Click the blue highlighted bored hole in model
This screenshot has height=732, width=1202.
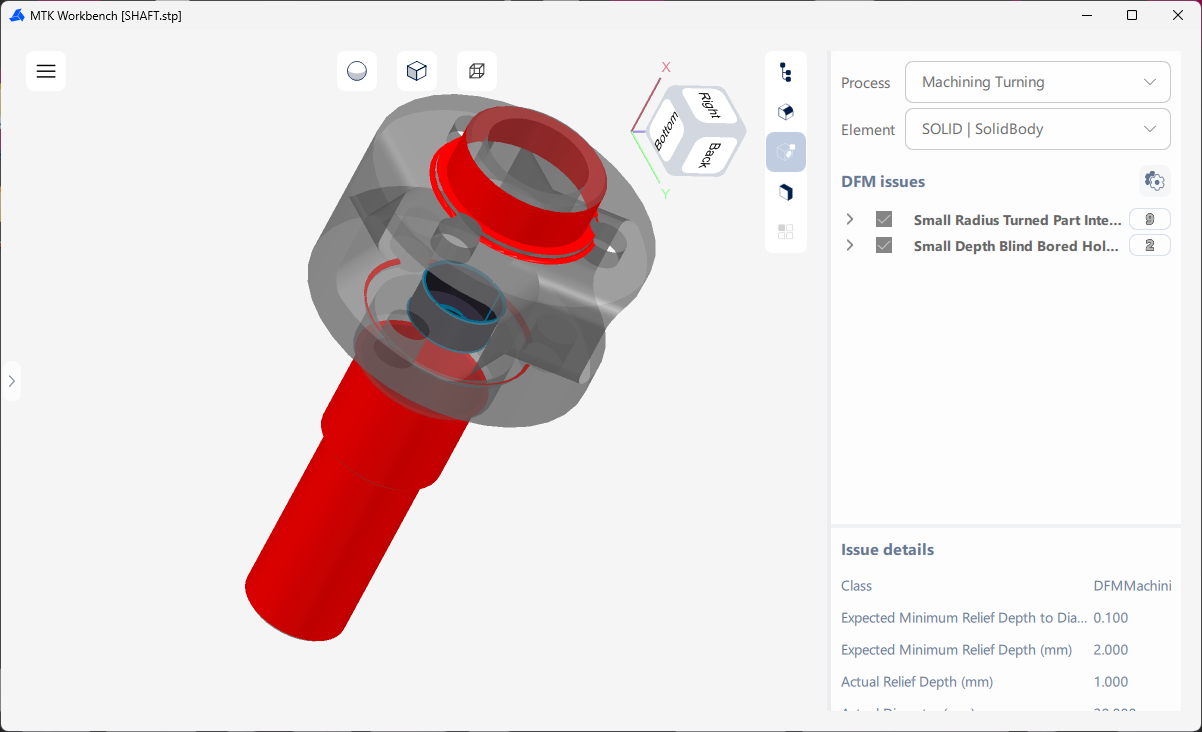click(x=455, y=307)
